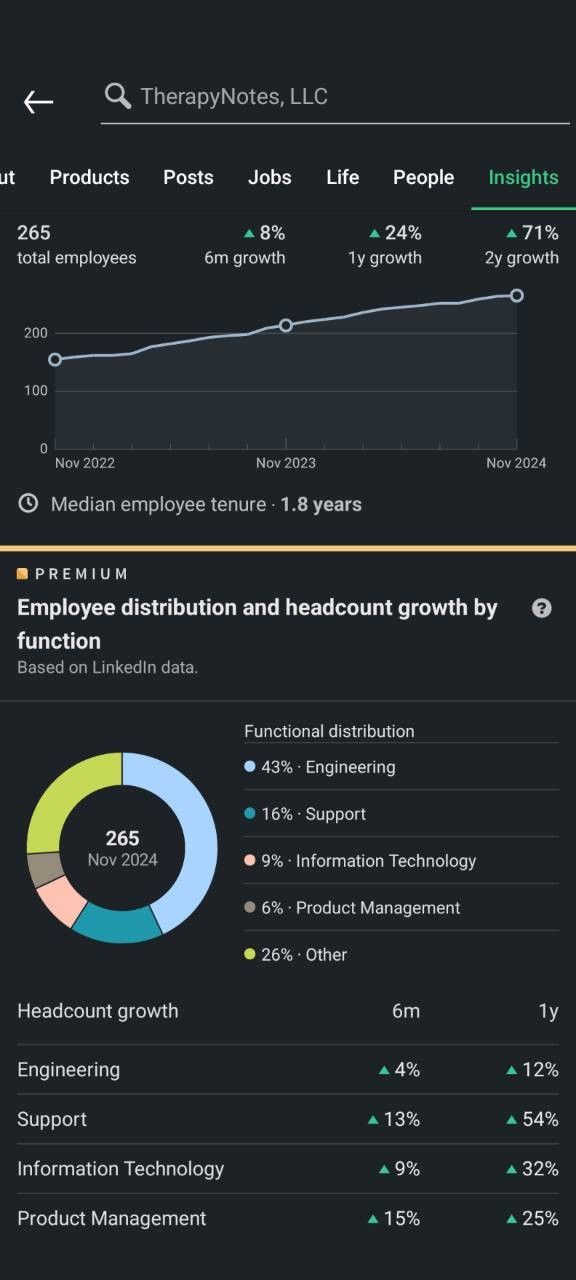Switch to the Products tab
The width and height of the screenshot is (576, 1280).
89,177
